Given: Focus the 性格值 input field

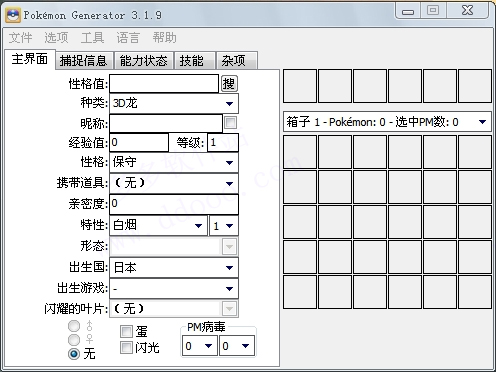Looking at the screenshot, I should (x=164, y=83).
